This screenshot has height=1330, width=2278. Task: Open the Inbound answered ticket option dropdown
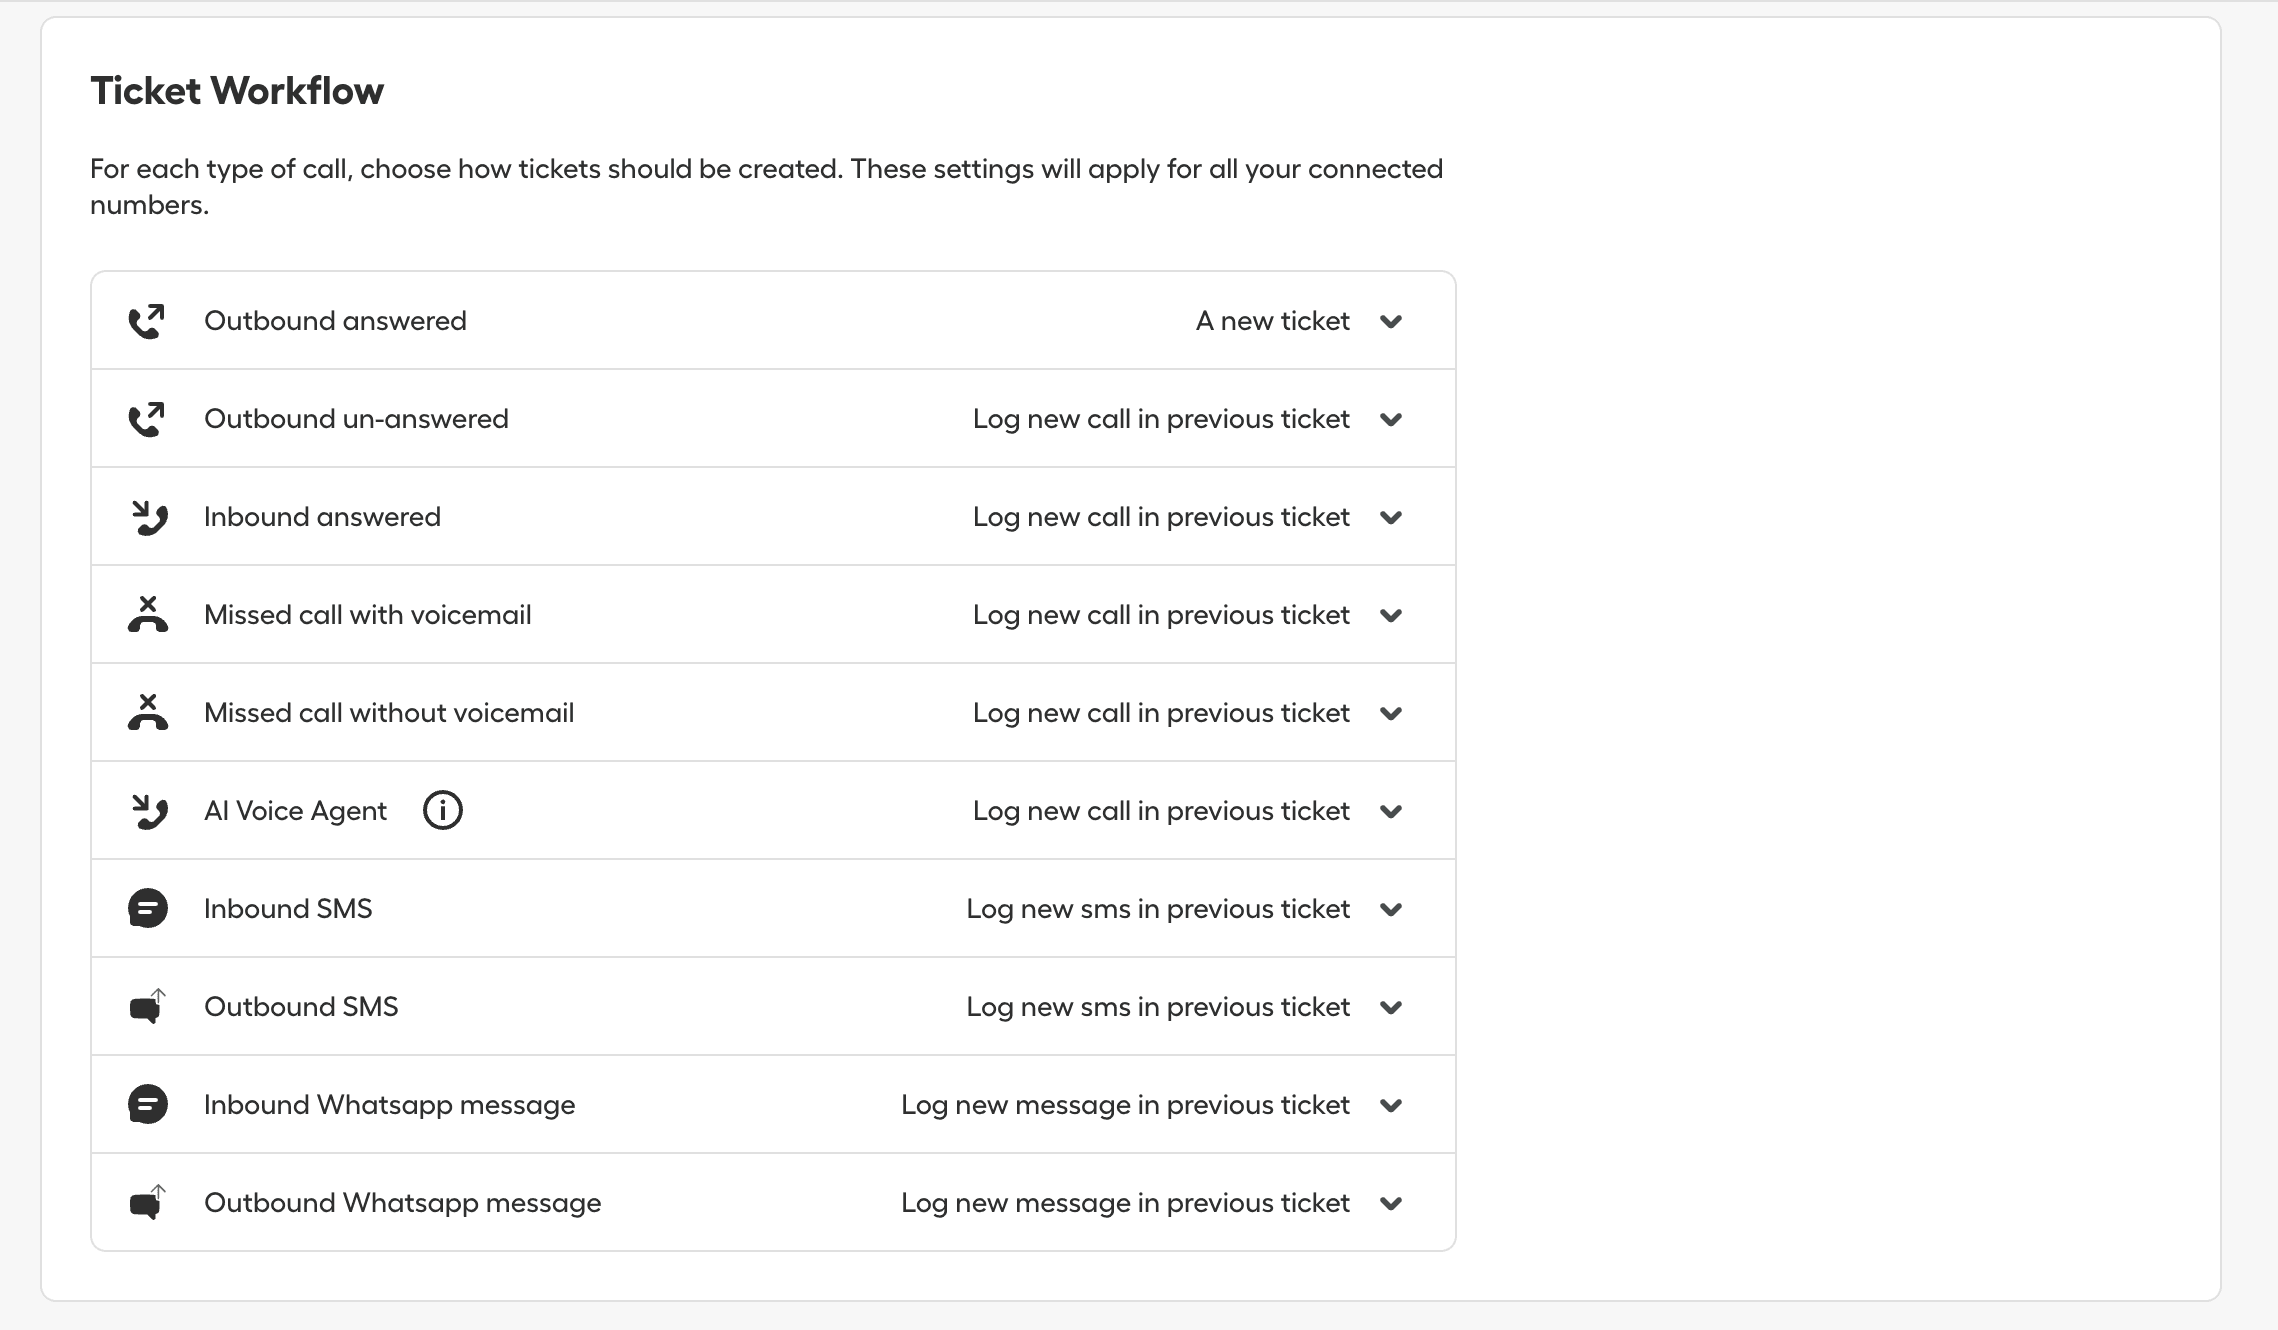coord(1391,518)
